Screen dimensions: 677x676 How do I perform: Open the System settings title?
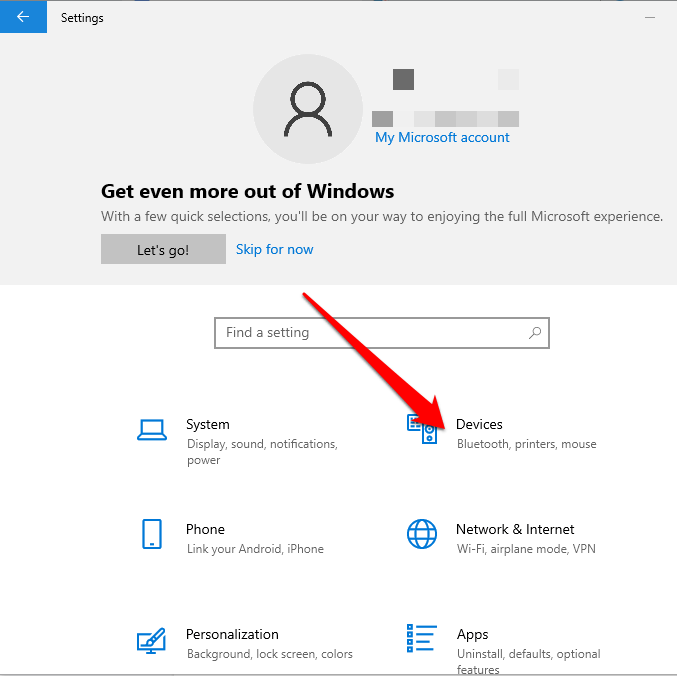click(x=207, y=424)
